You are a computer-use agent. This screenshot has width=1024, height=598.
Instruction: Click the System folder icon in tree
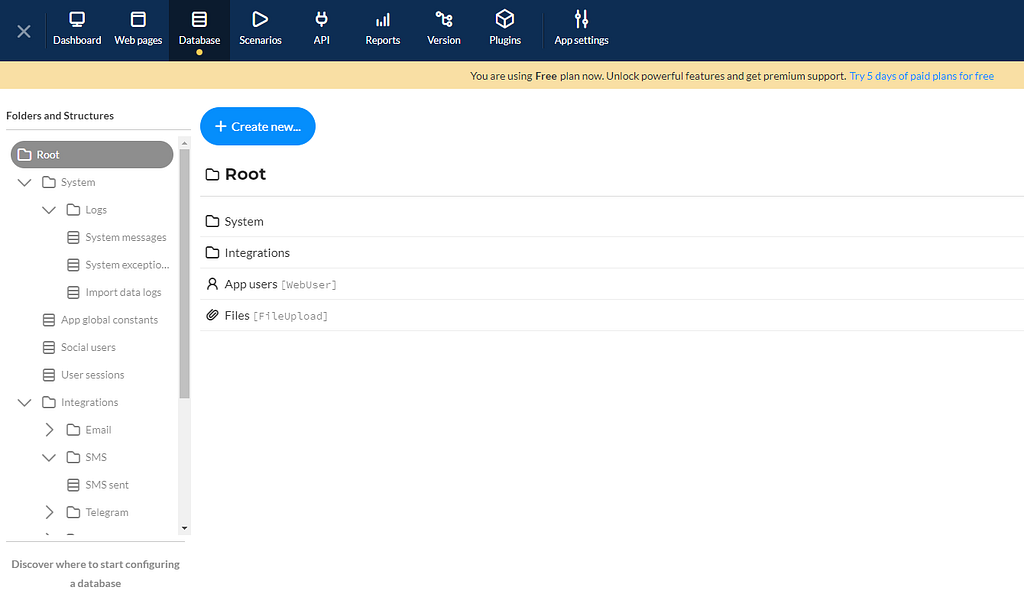click(49, 182)
